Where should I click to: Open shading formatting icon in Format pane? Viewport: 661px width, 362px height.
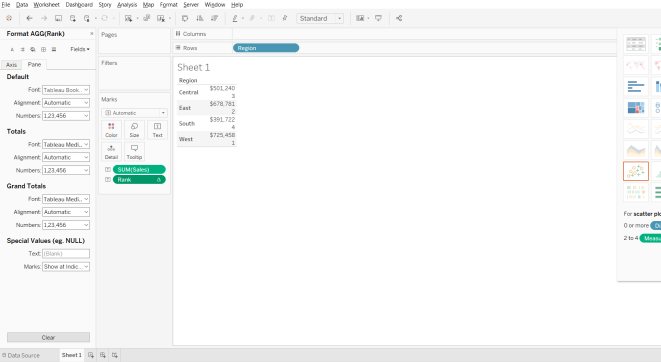click(x=33, y=49)
